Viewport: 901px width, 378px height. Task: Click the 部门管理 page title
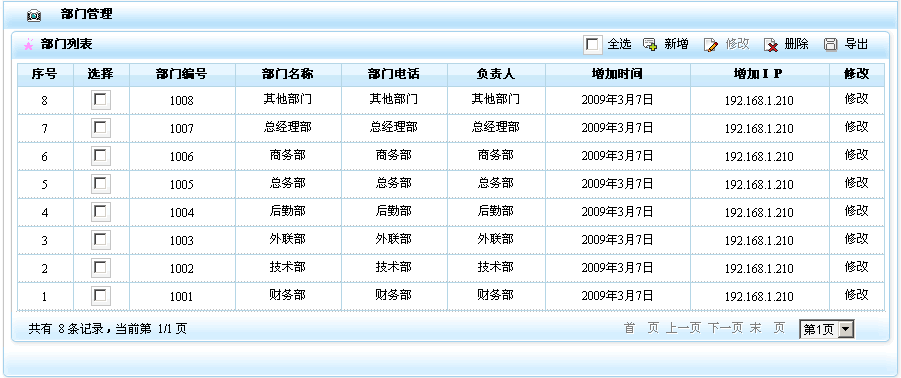pyautogui.click(x=87, y=15)
